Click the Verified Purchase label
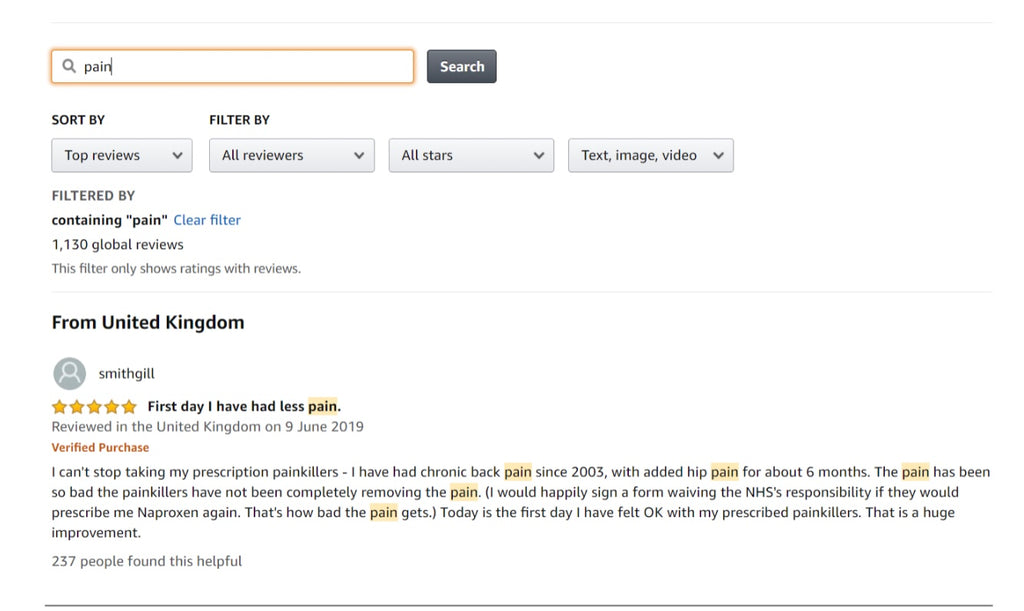This screenshot has width=1024, height=611. (100, 448)
